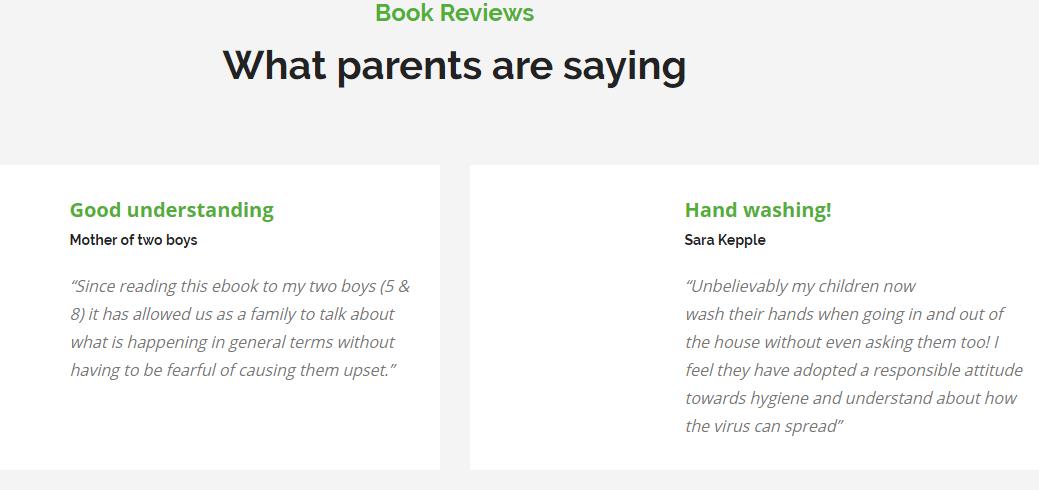Click the line starting "towards hygiene and understand"
This screenshot has width=1039, height=490.
(x=850, y=398)
